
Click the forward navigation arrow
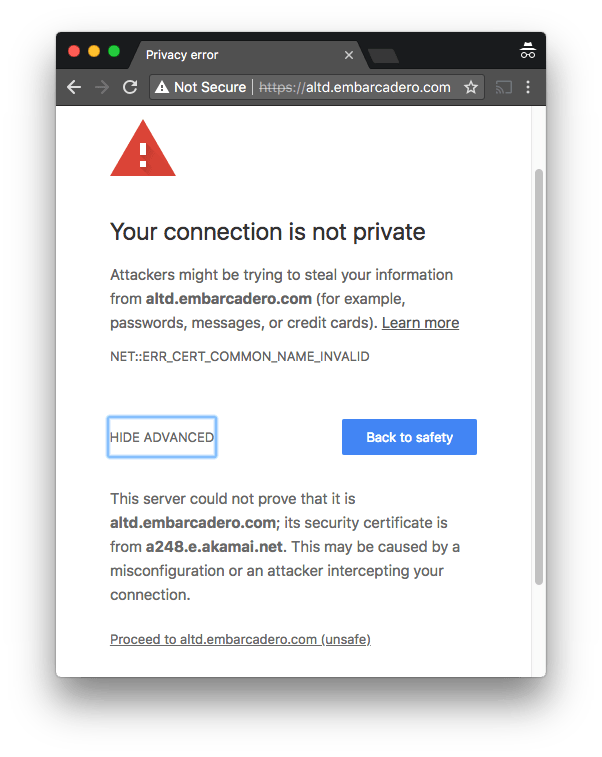point(101,87)
